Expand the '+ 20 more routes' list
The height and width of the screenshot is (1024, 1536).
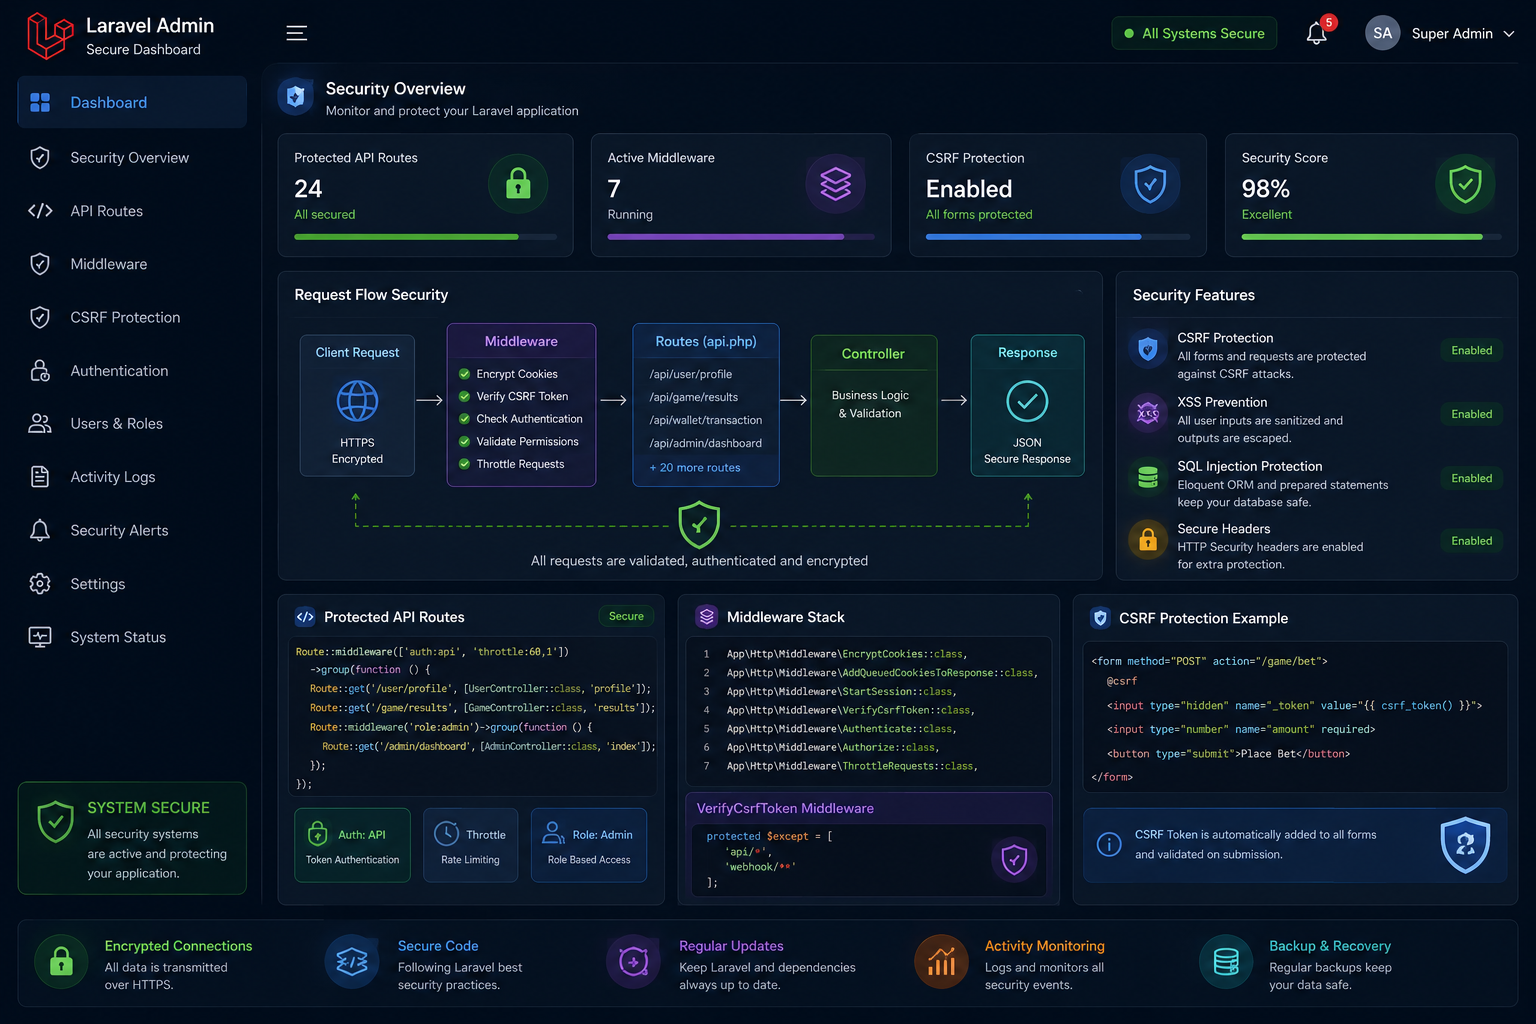[695, 467]
